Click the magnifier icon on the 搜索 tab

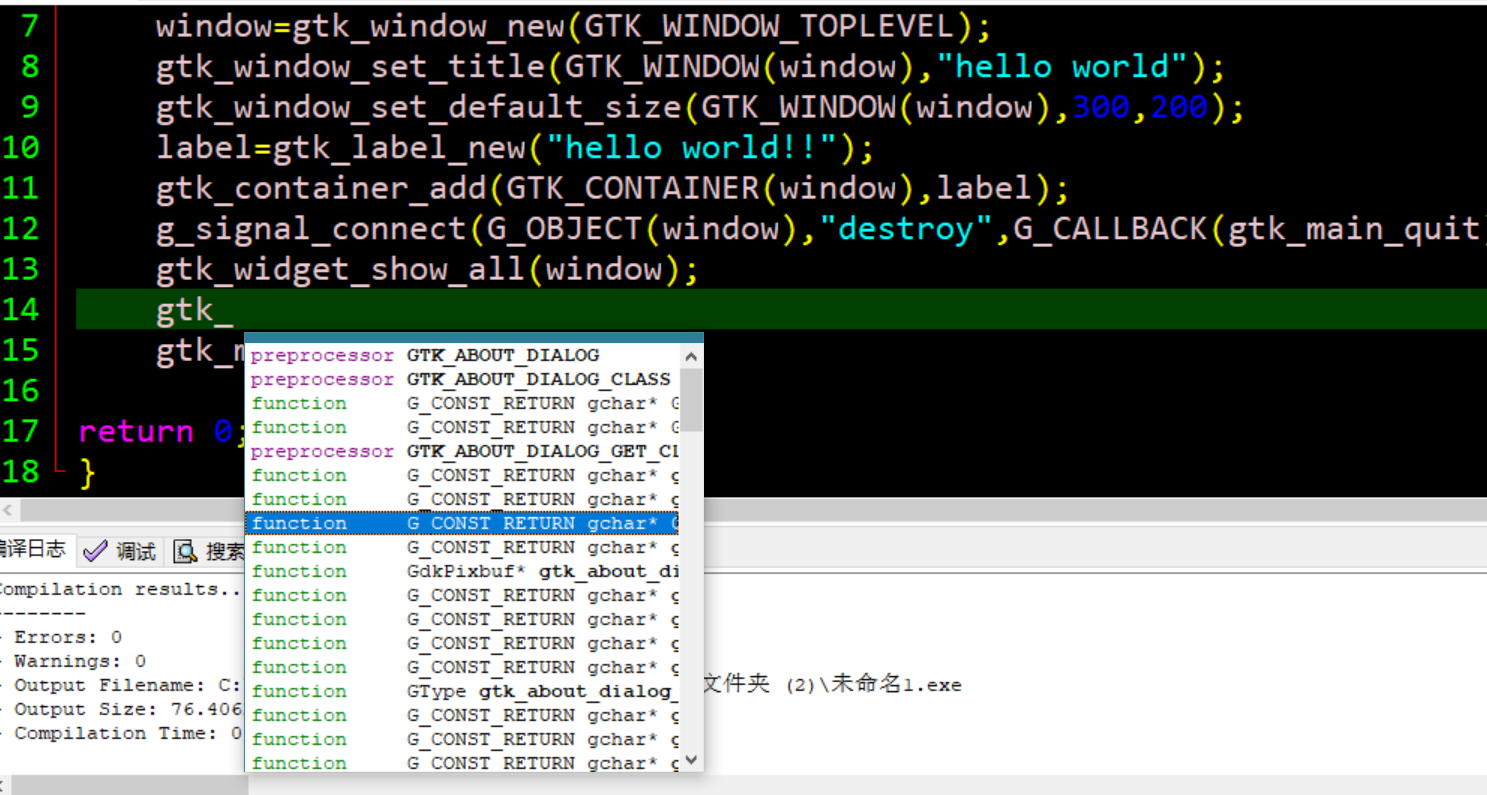tap(185, 551)
